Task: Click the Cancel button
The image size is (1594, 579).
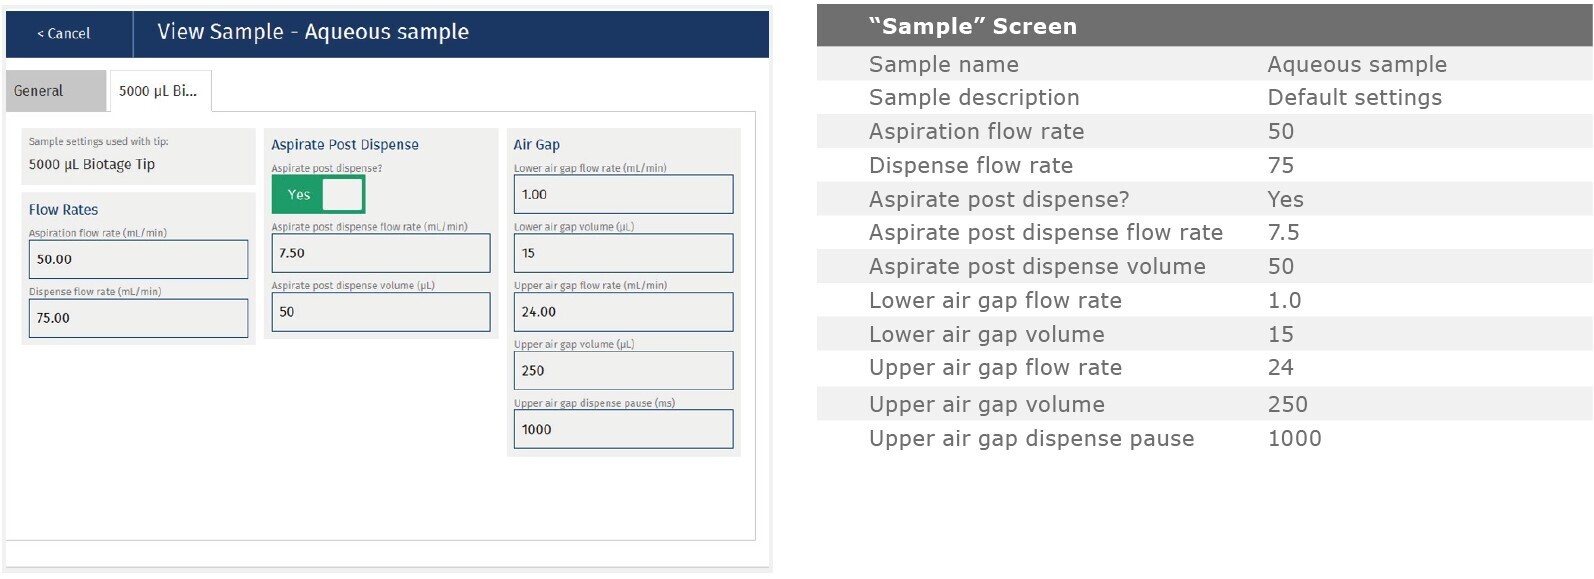Action: click(64, 33)
